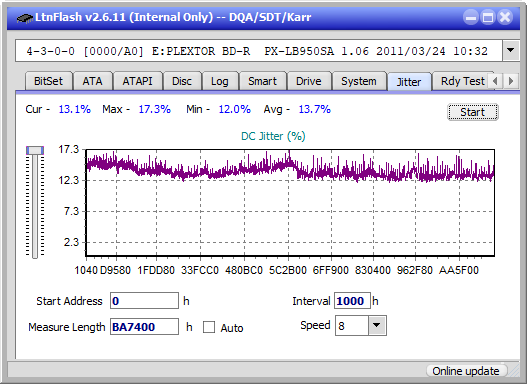Viewport: 527px width, 384px height.
Task: Close the LtnFlash window
Action: tap(505, 17)
